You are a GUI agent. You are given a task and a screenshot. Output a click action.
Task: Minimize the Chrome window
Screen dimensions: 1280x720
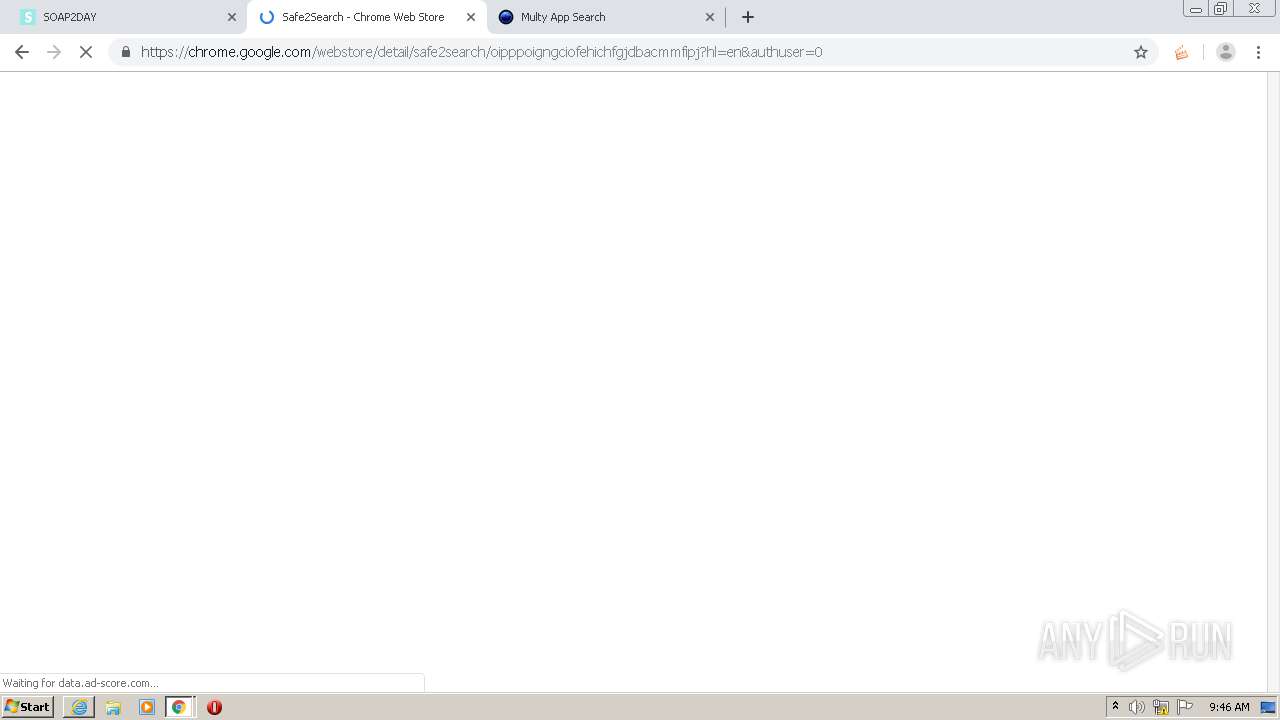1196,9
